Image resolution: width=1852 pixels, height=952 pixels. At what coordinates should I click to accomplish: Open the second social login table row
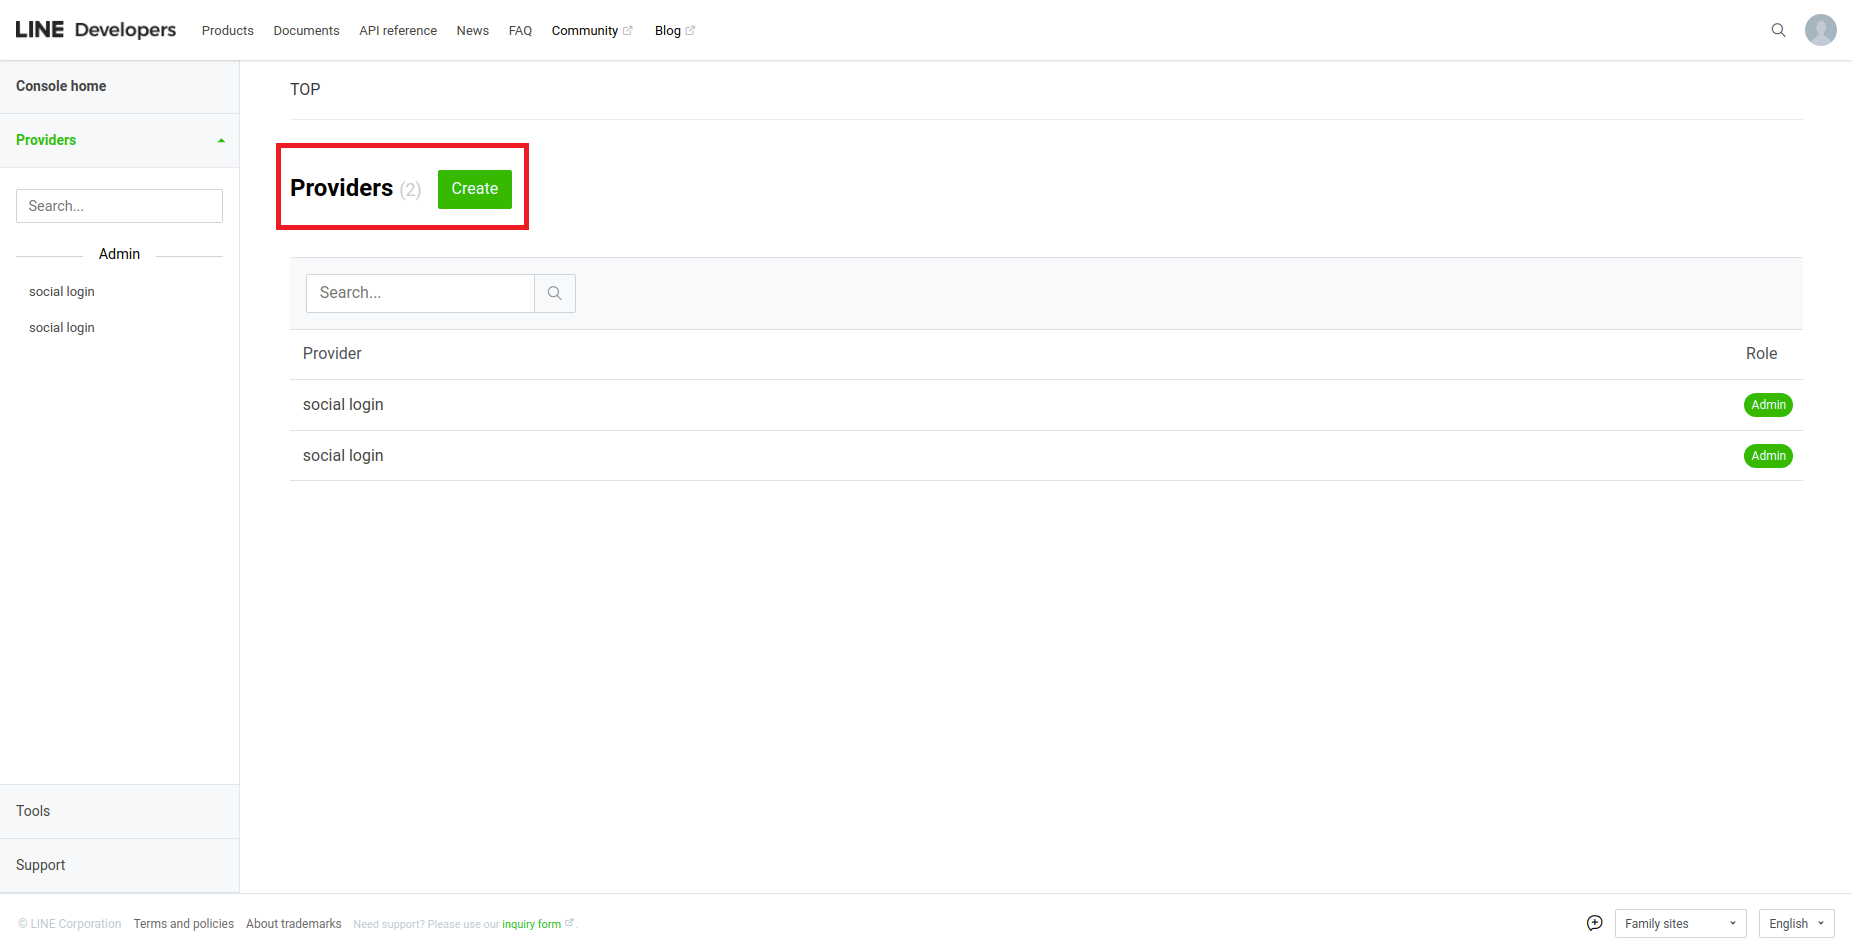tap(1046, 456)
